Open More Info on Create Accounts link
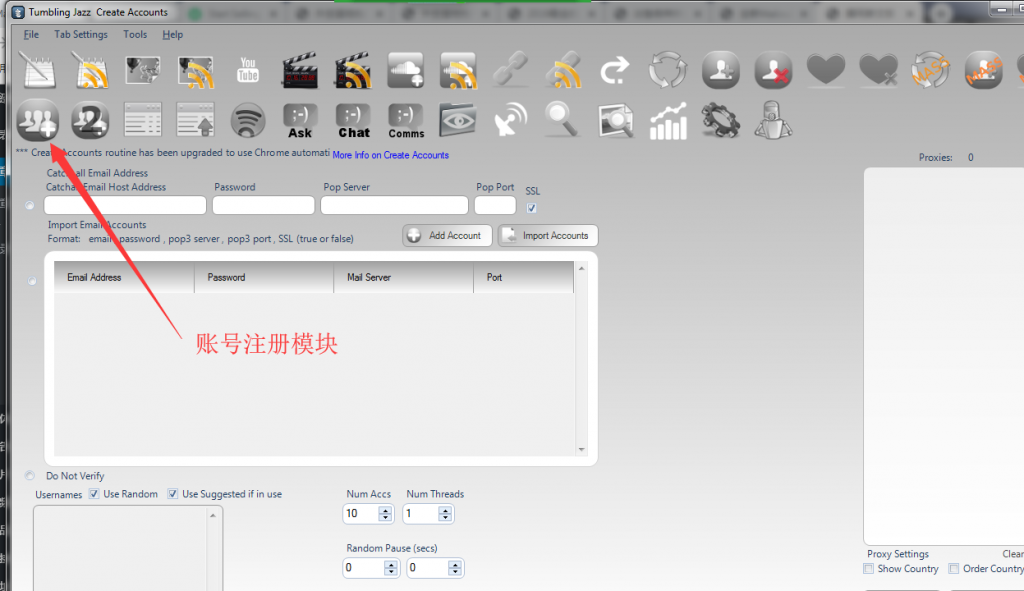 click(390, 155)
